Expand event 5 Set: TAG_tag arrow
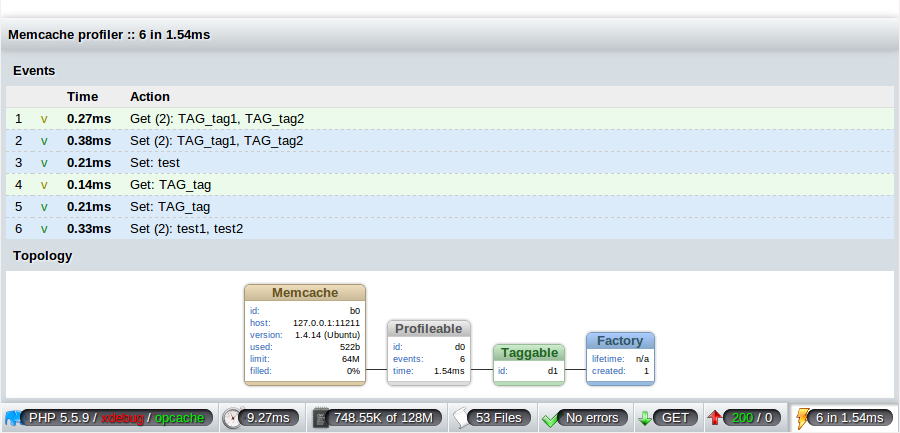Image resolution: width=900 pixels, height=433 pixels. coord(44,207)
